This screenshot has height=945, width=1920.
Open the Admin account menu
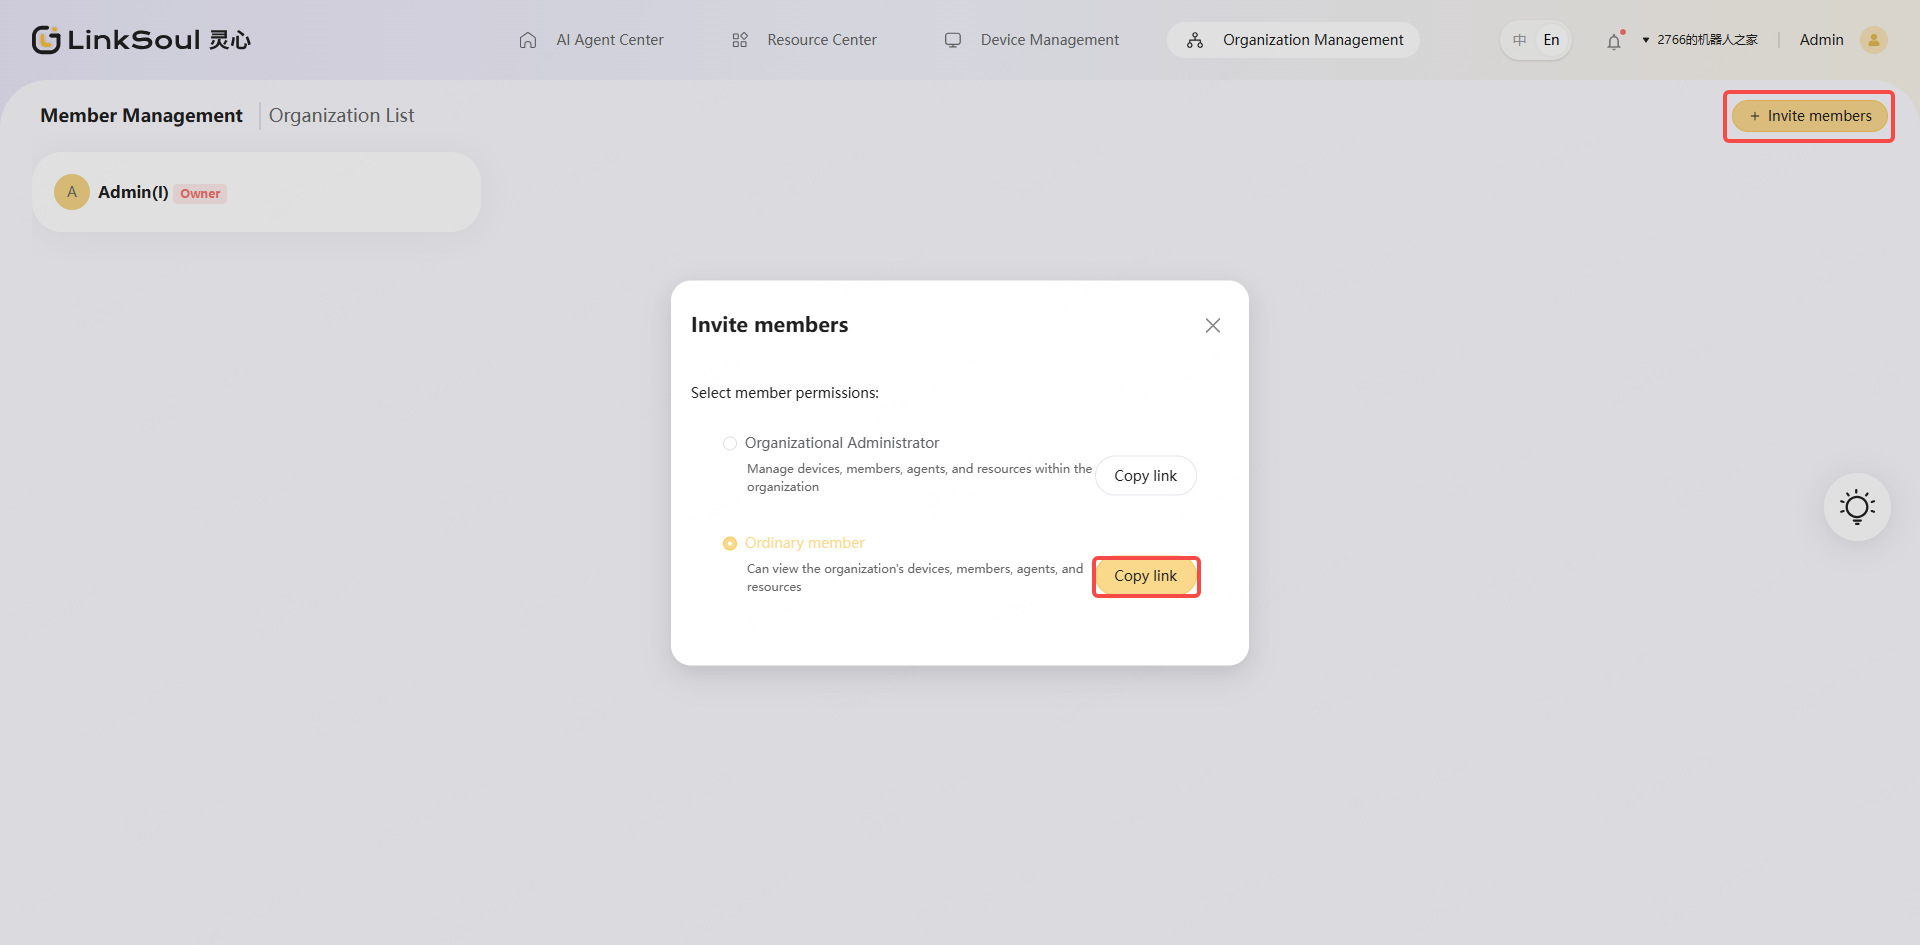[x=1821, y=40]
